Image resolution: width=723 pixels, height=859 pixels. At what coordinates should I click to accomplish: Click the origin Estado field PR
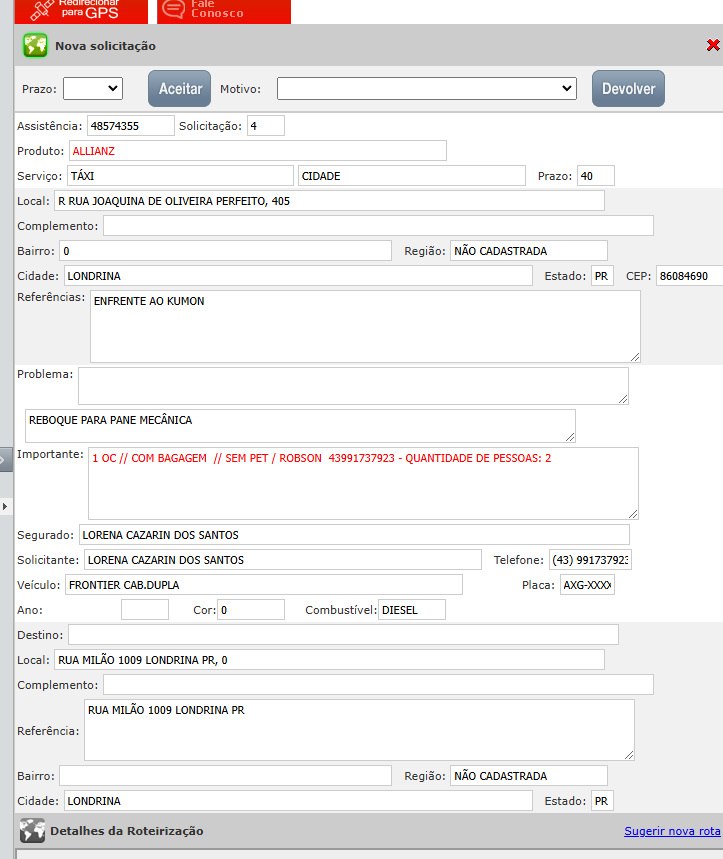pos(602,276)
